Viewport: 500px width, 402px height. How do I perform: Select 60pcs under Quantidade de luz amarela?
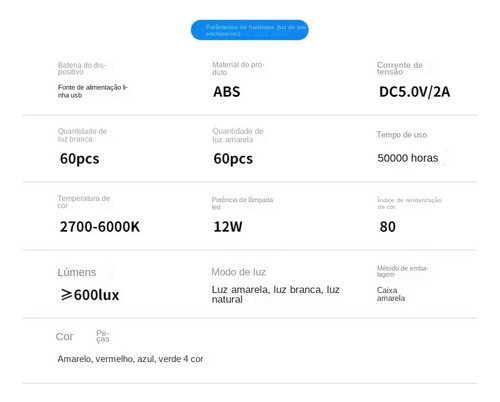(x=233, y=159)
